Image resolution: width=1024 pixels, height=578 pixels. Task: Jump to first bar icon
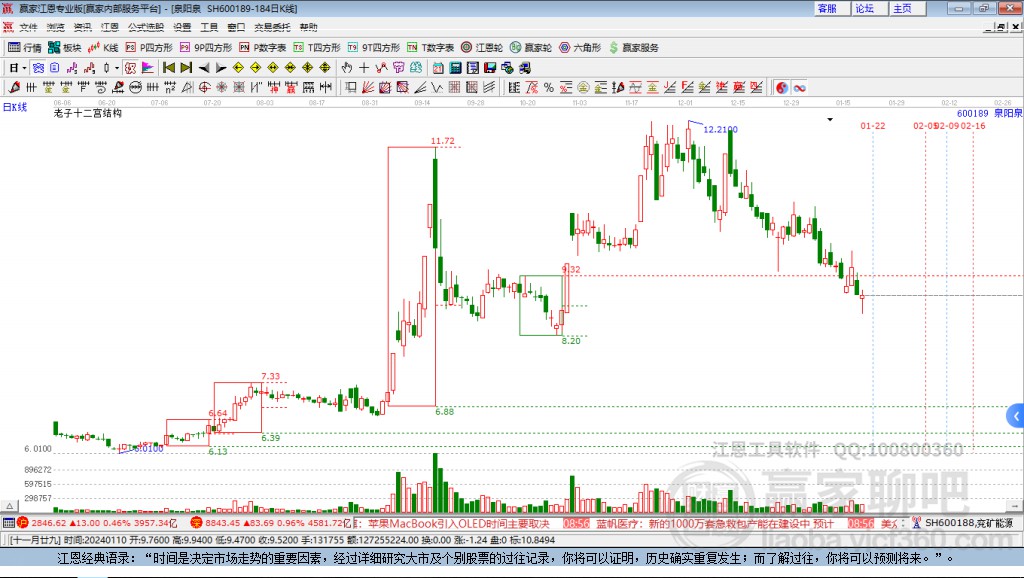coord(168,67)
